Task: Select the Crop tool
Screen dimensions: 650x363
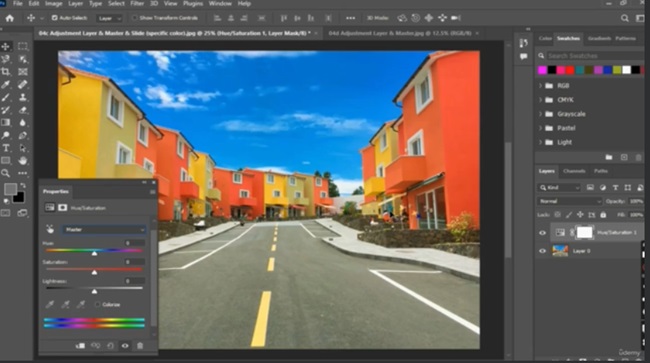Action: (x=6, y=72)
